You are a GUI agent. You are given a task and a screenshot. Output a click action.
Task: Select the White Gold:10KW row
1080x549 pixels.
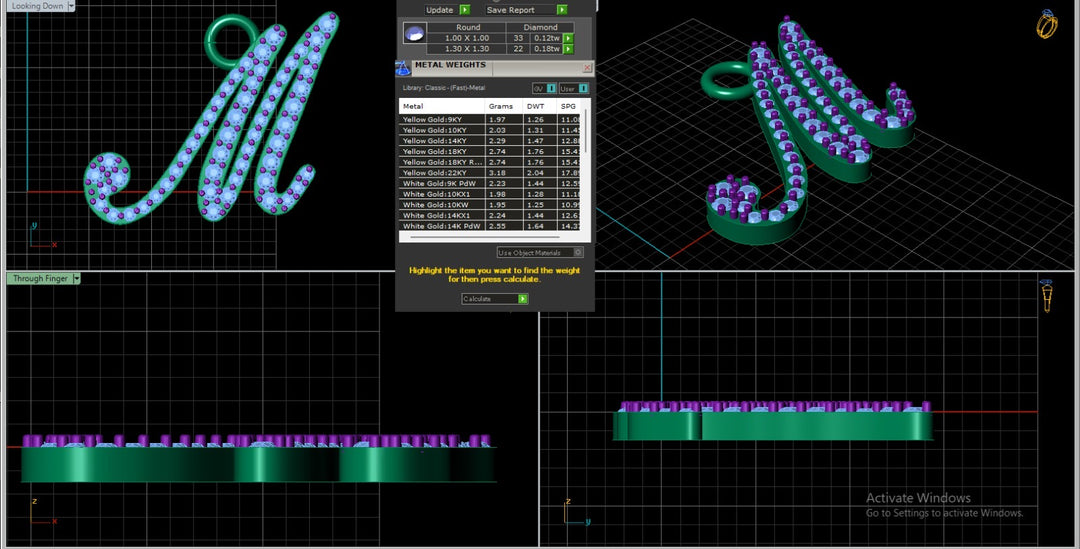[441, 205]
